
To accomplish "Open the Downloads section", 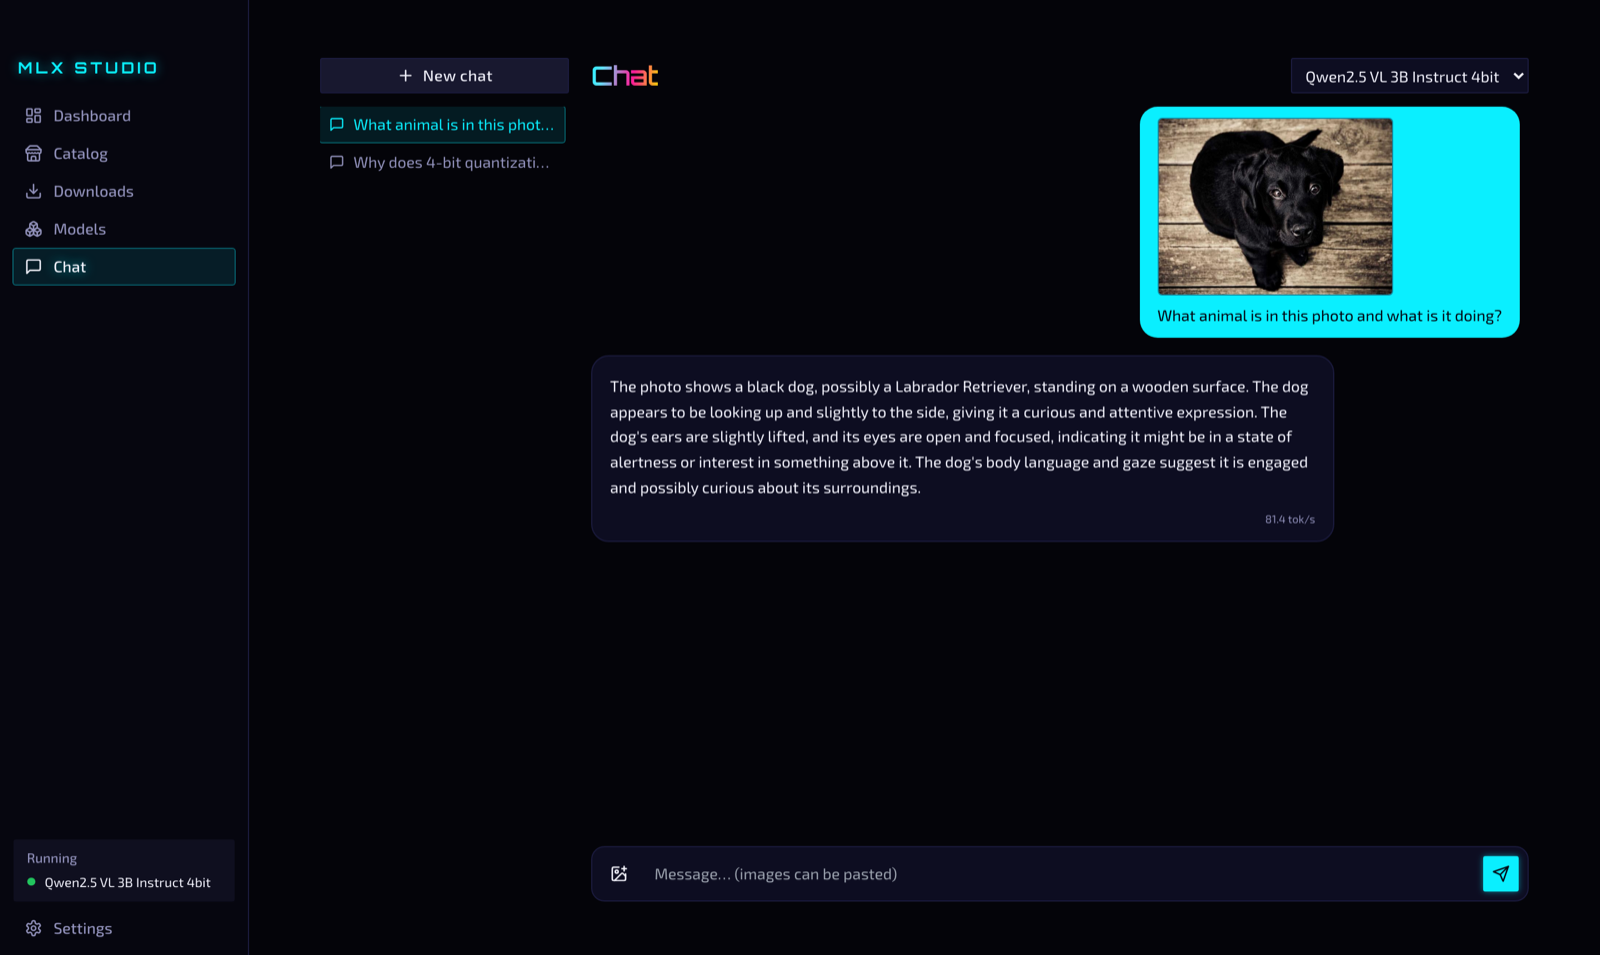I will coord(124,191).
